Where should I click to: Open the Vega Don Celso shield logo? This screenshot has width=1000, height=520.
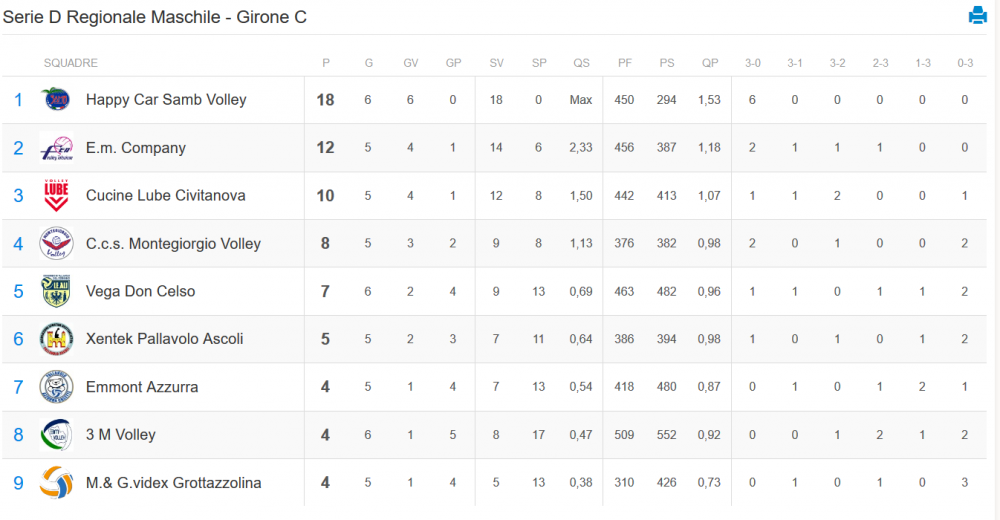click(56, 291)
